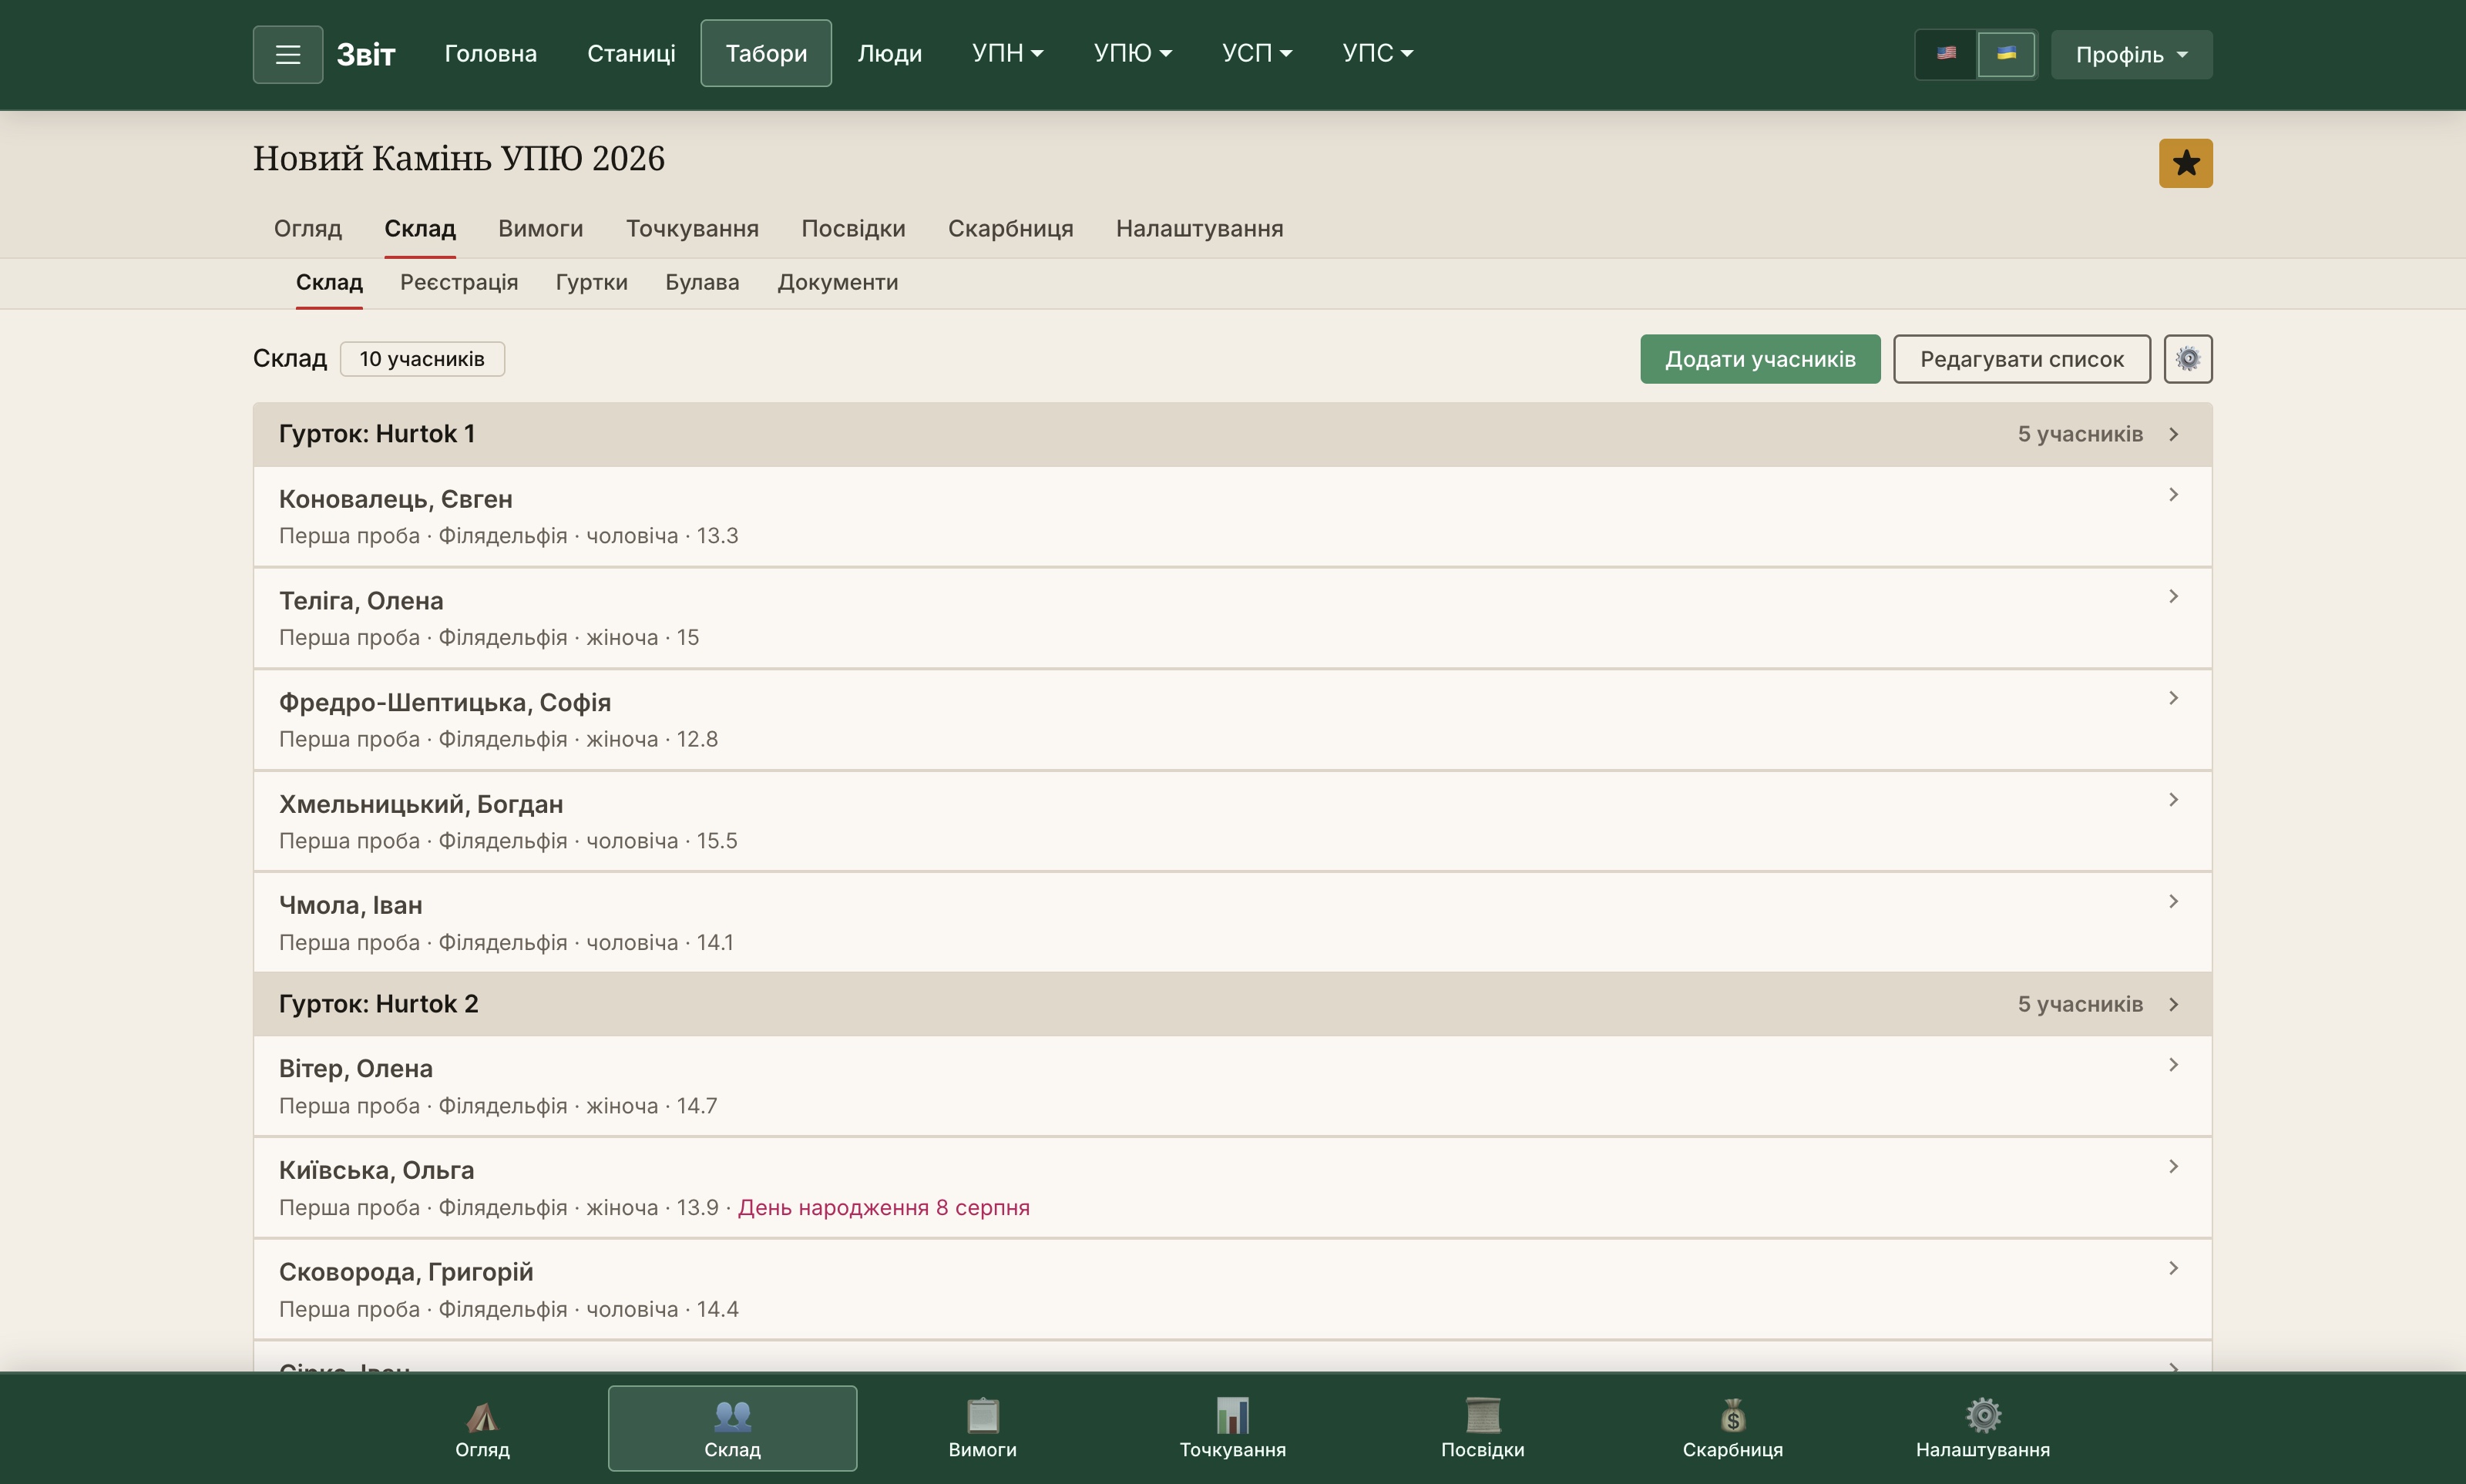Open list settings gear icon

[2188, 359]
